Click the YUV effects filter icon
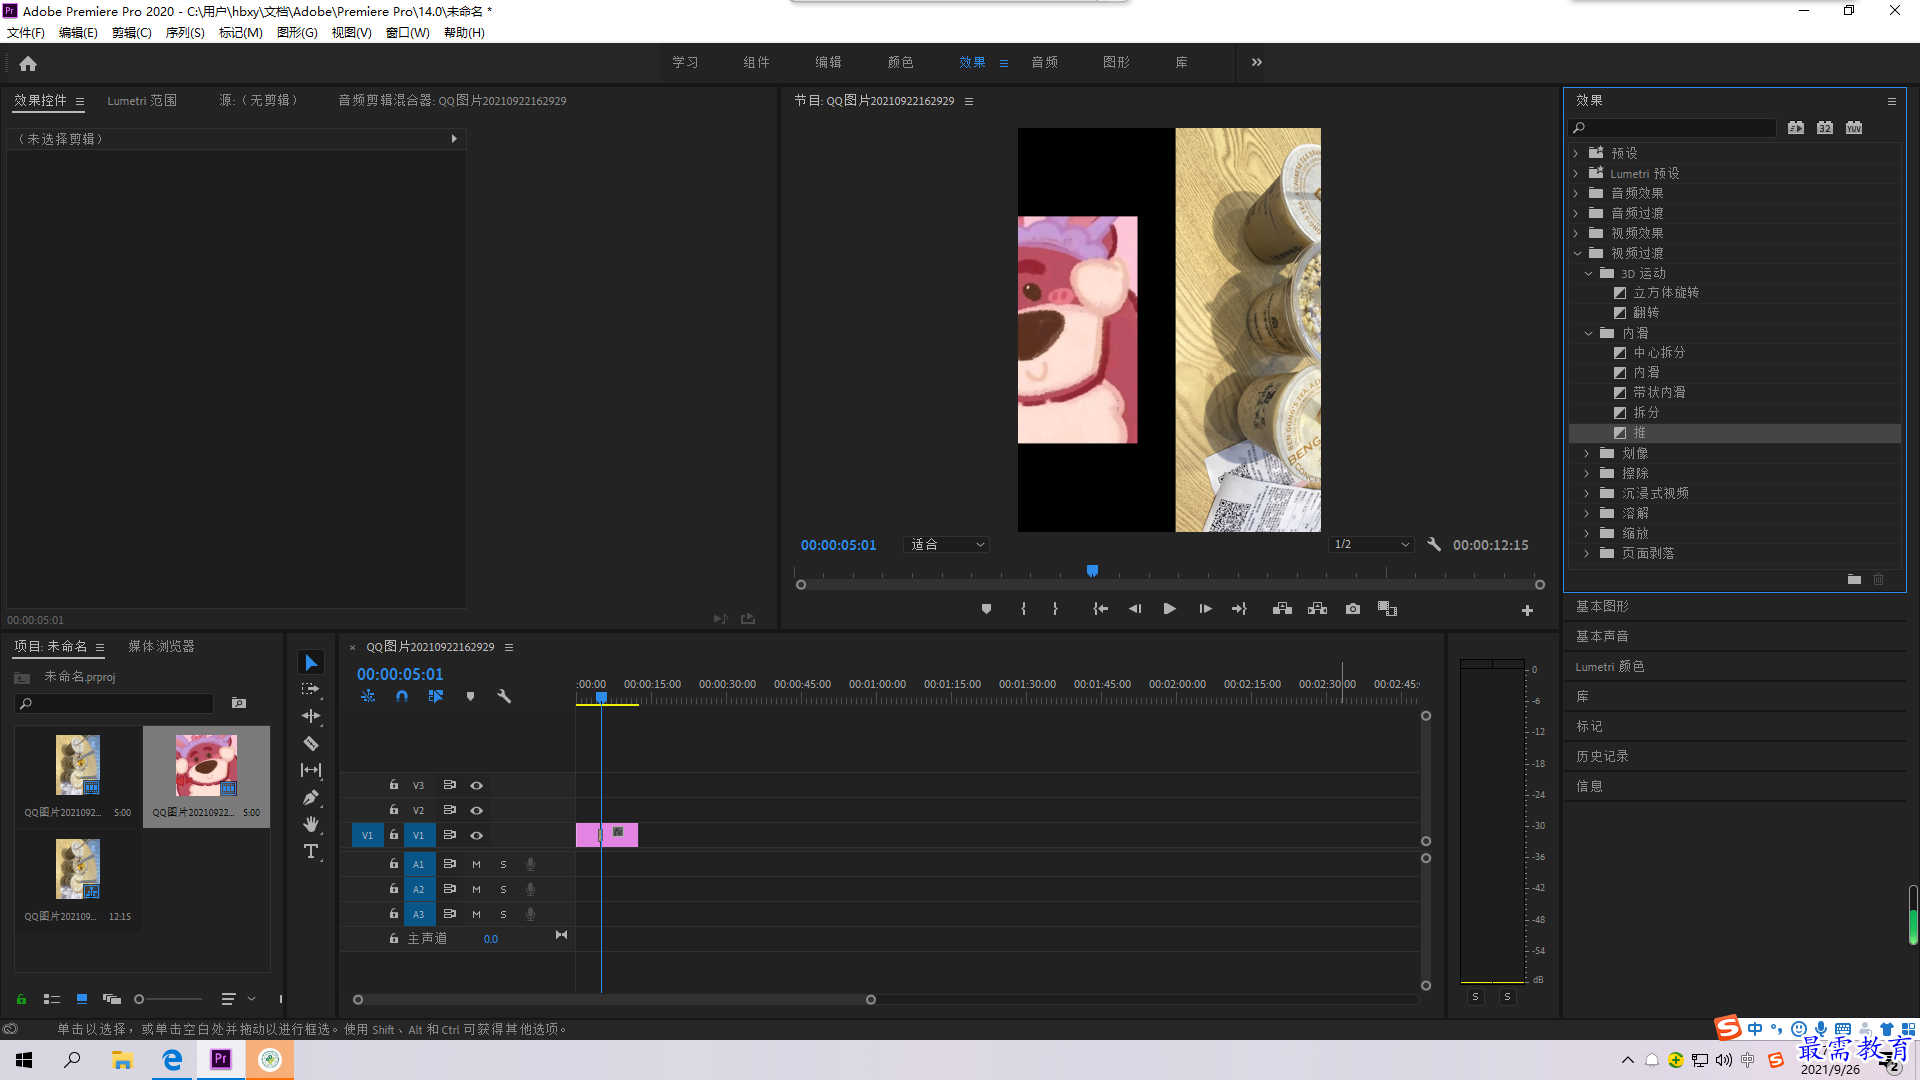Screen dimensions: 1920x1080 click(1854, 128)
